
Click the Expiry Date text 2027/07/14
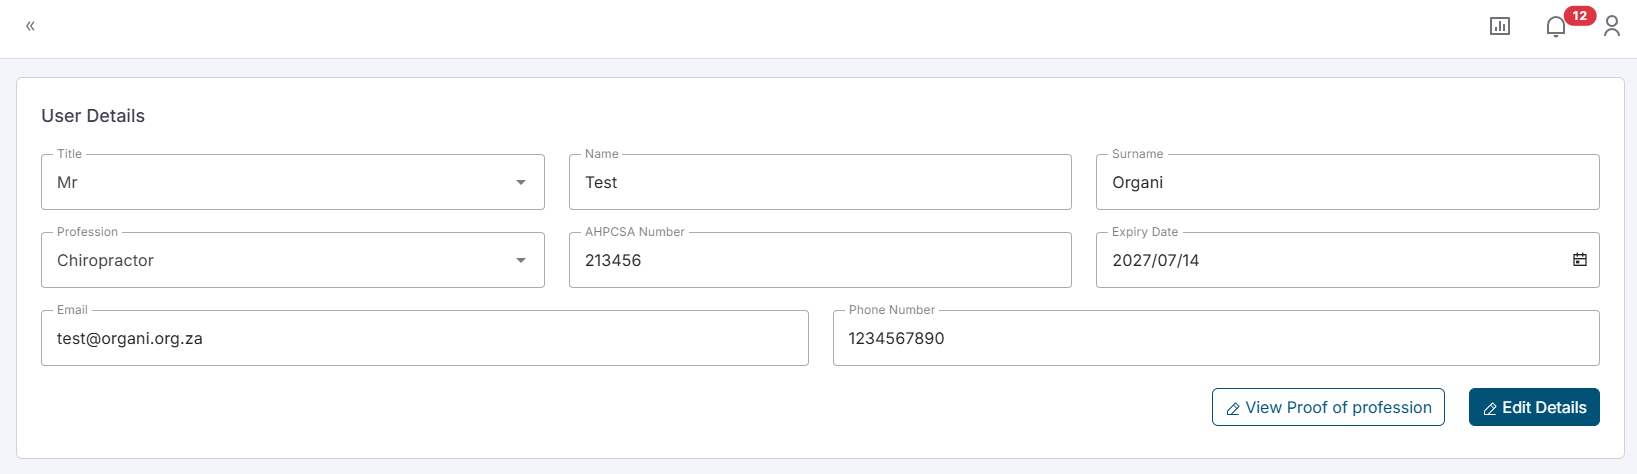pyautogui.click(x=1156, y=260)
